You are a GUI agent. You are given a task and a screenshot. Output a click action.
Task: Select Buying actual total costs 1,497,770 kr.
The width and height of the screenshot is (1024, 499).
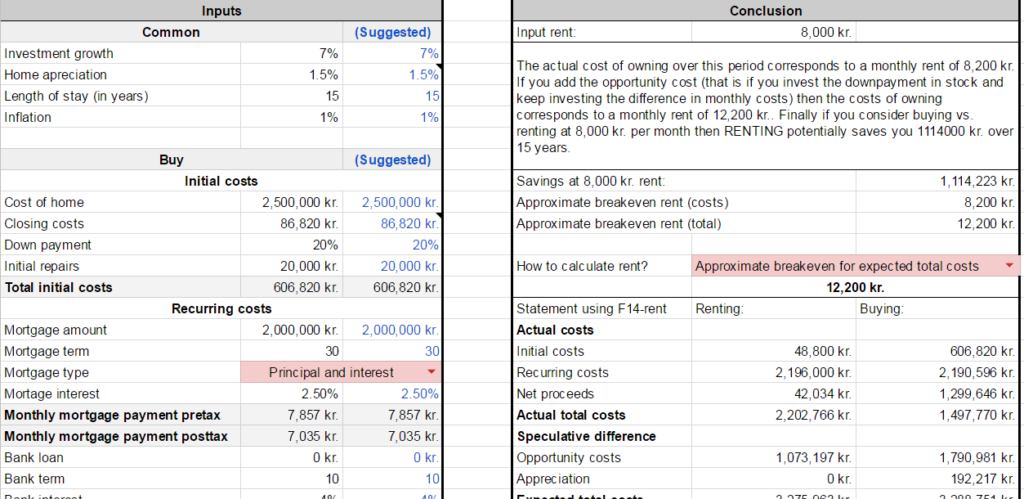pos(937,415)
